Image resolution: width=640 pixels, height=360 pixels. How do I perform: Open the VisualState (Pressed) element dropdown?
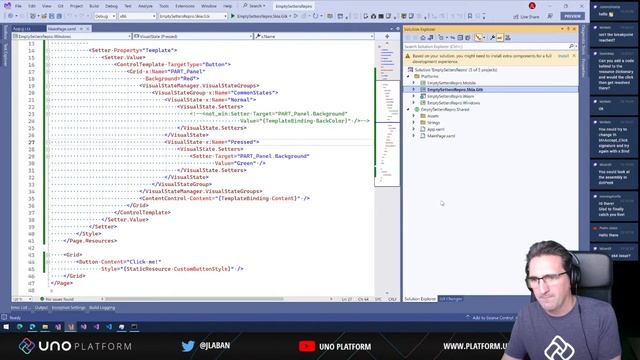click(193, 36)
